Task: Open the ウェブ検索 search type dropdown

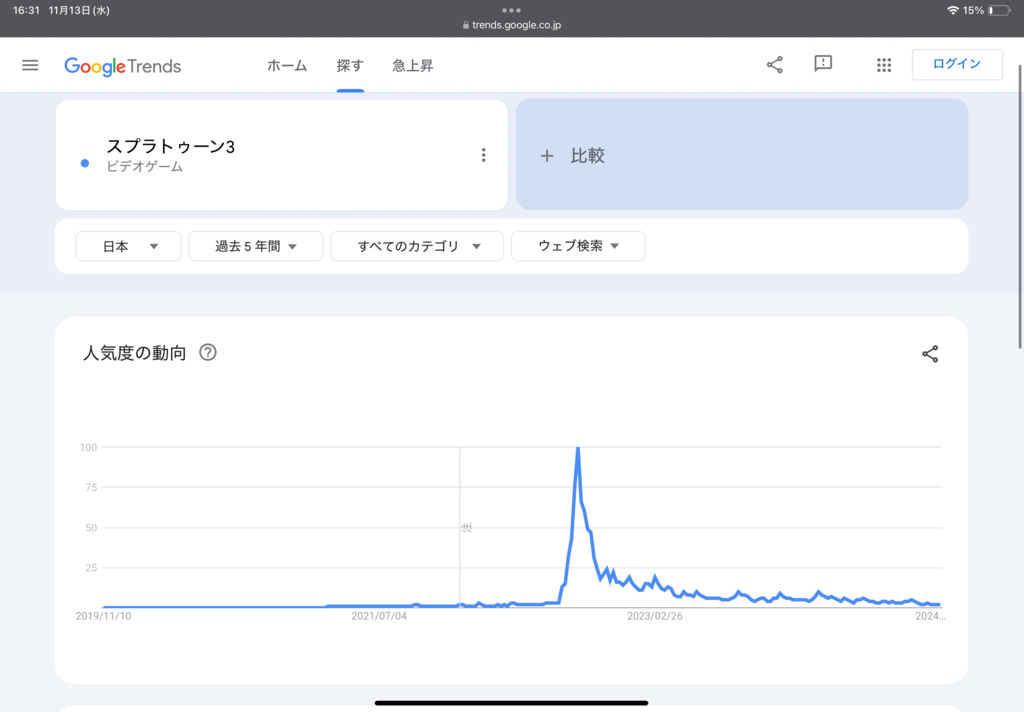Action: 578,246
